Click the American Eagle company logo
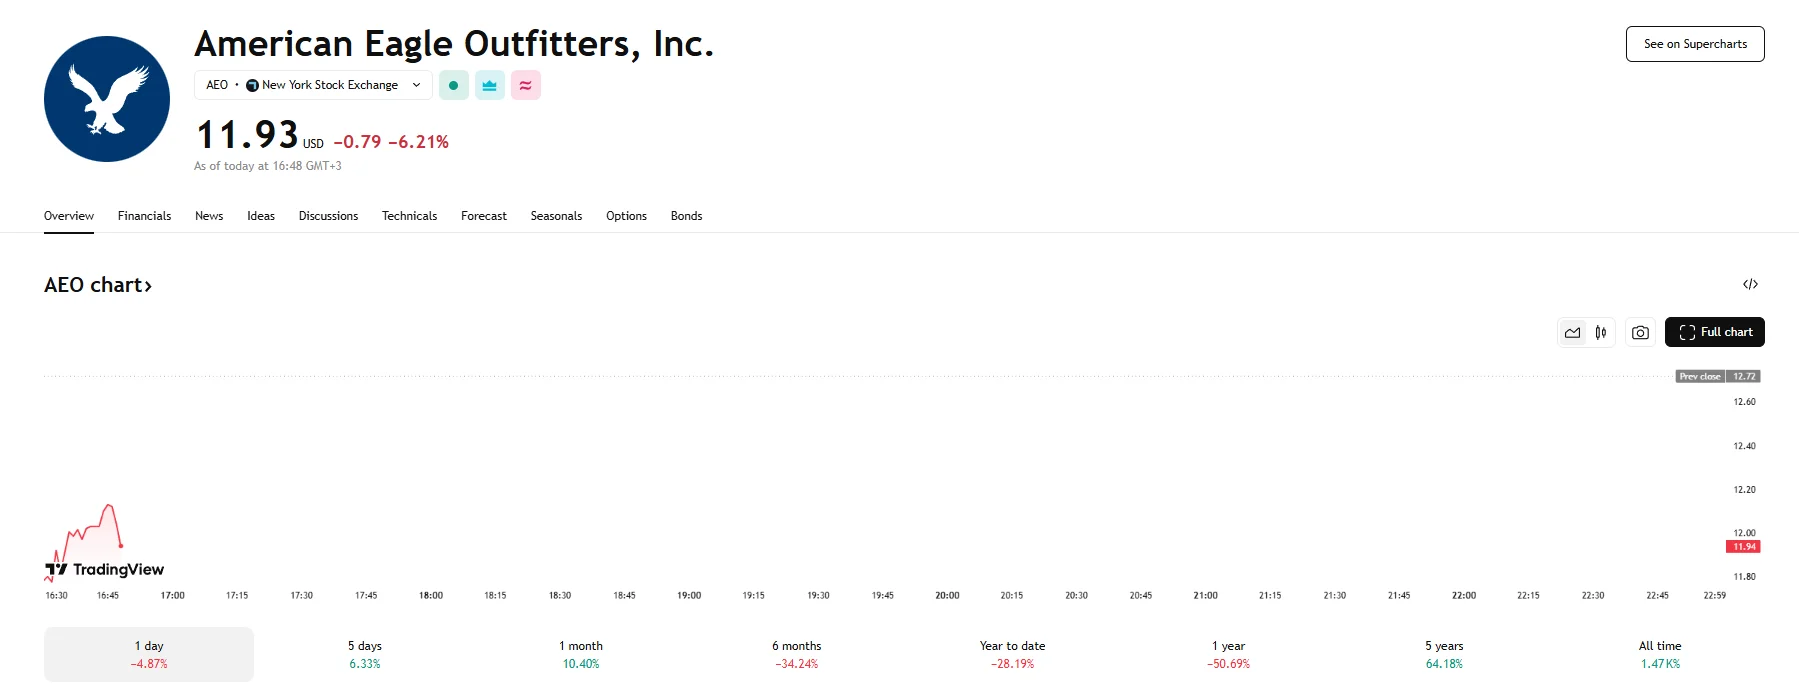The image size is (1799, 691). pyautogui.click(x=106, y=98)
